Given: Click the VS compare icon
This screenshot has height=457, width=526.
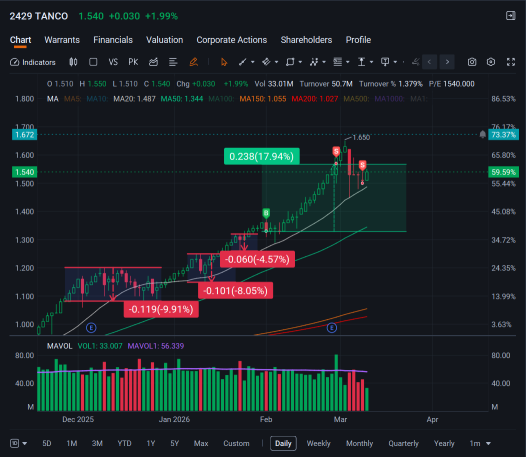Looking at the screenshot, I should click(113, 62).
